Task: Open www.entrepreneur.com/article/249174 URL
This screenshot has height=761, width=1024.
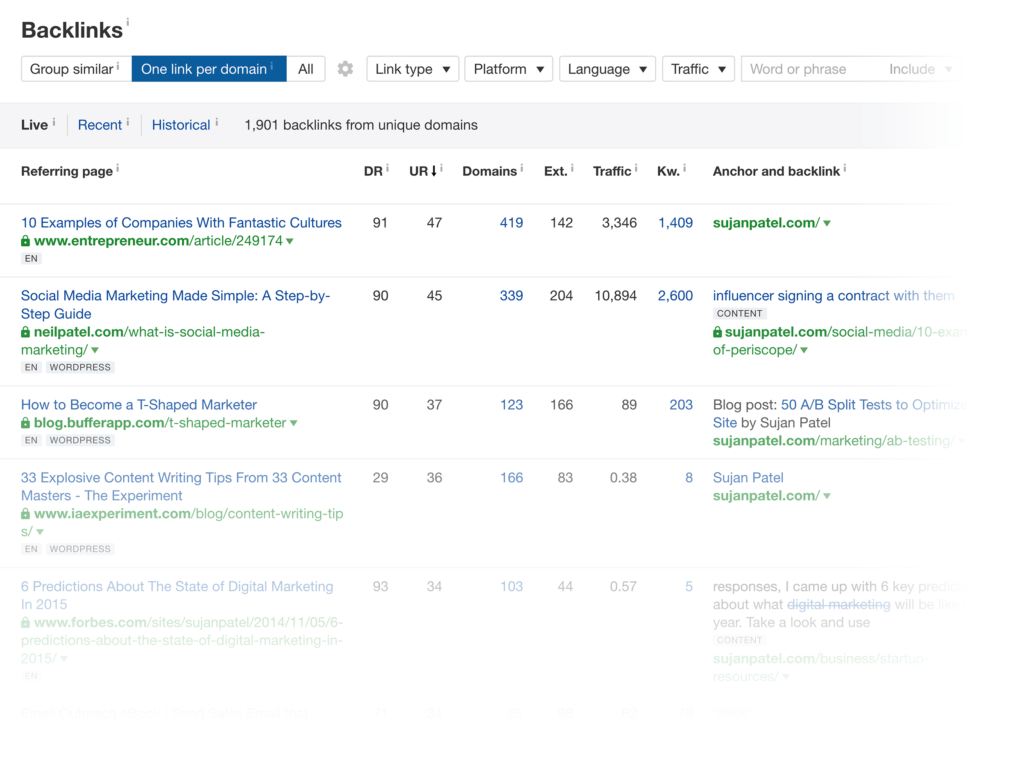Action: click(x=158, y=240)
